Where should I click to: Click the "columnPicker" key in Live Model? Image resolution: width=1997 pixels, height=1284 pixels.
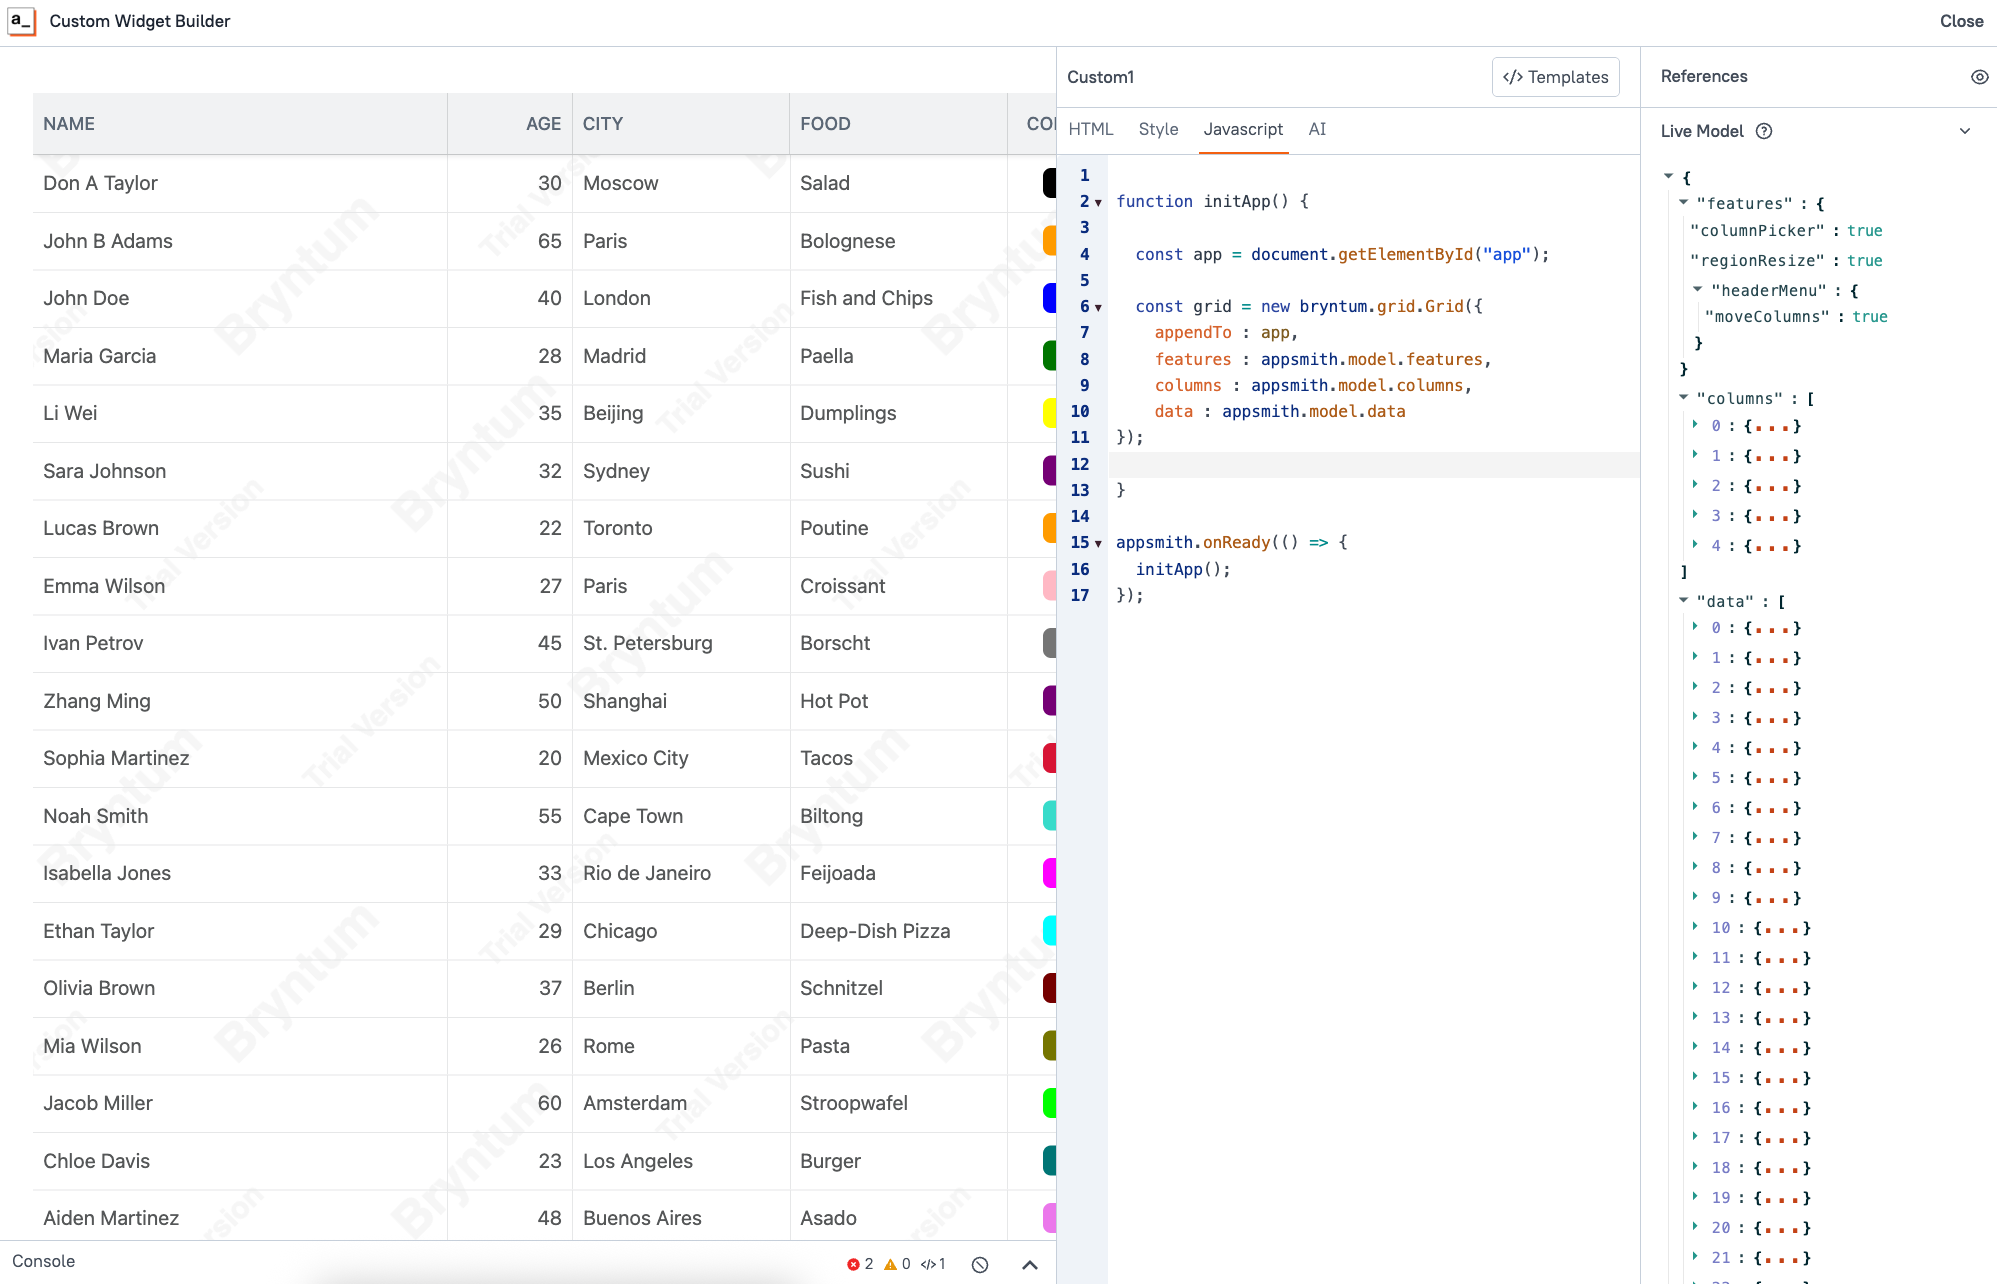click(x=1757, y=231)
